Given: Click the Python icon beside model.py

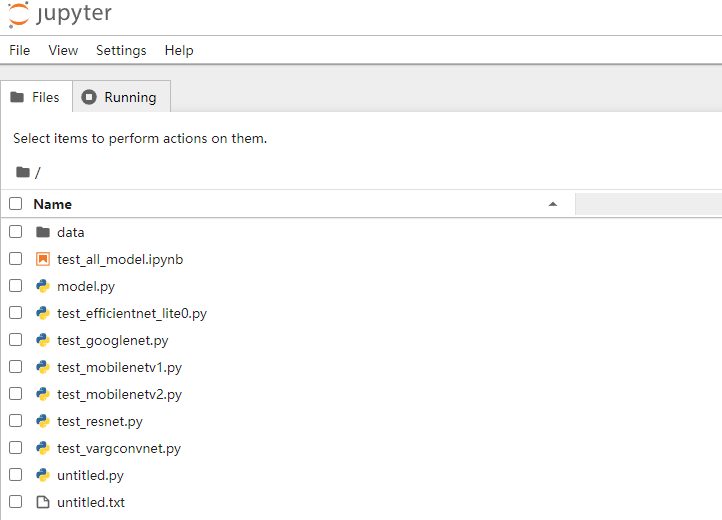Looking at the screenshot, I should coord(43,286).
